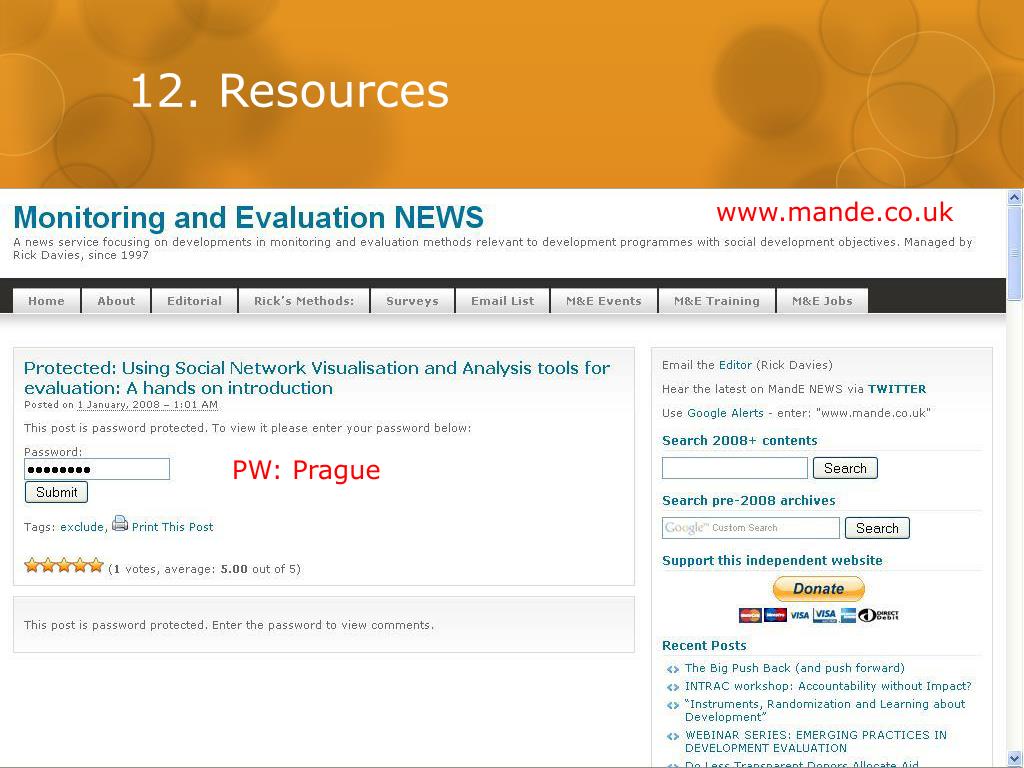The height and width of the screenshot is (768, 1024).
Task: Open the exclude tag link
Action: [x=82, y=527]
